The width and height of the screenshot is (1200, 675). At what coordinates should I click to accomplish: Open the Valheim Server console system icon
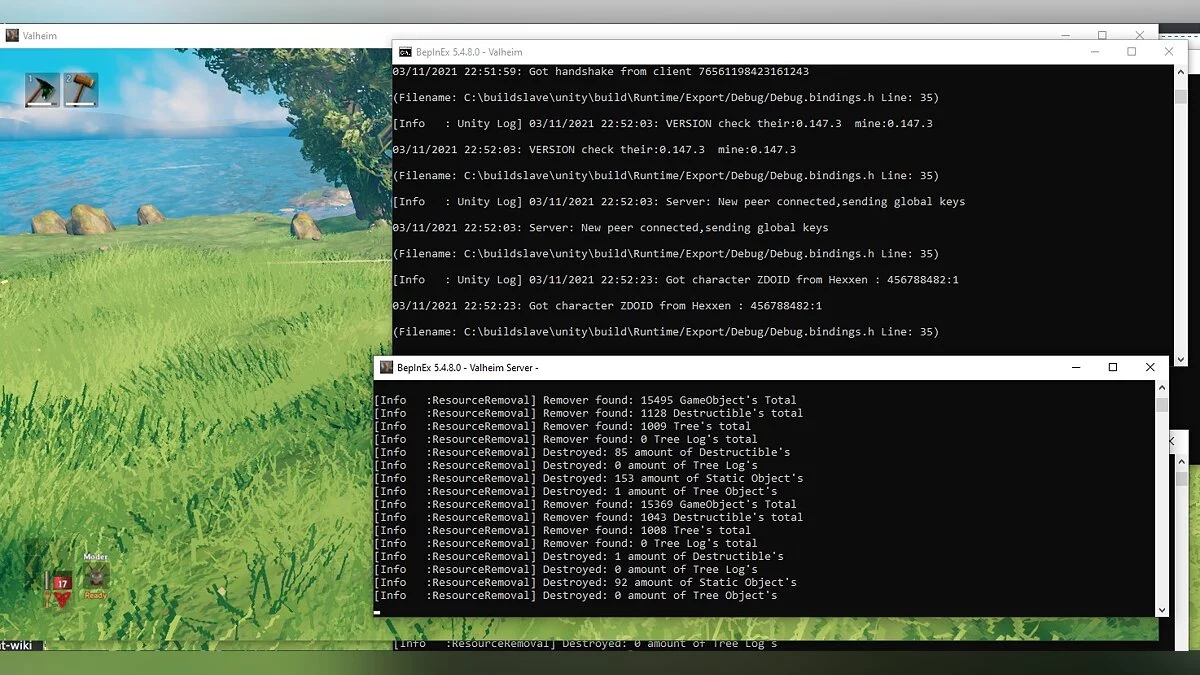pos(386,368)
